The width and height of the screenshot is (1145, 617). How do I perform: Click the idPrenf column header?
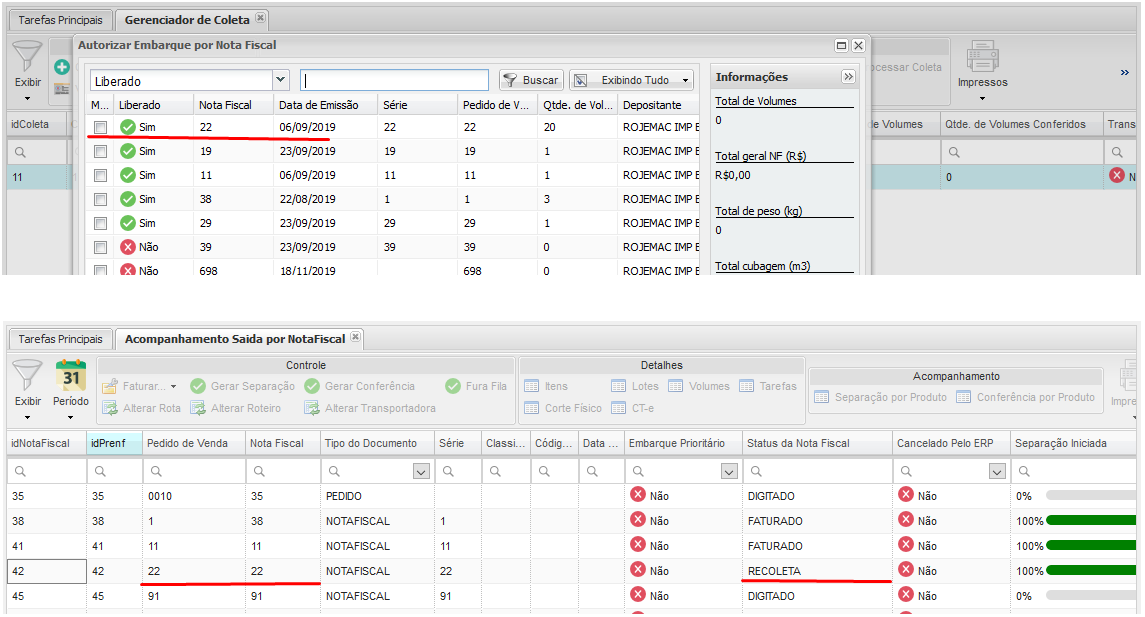click(x=114, y=443)
